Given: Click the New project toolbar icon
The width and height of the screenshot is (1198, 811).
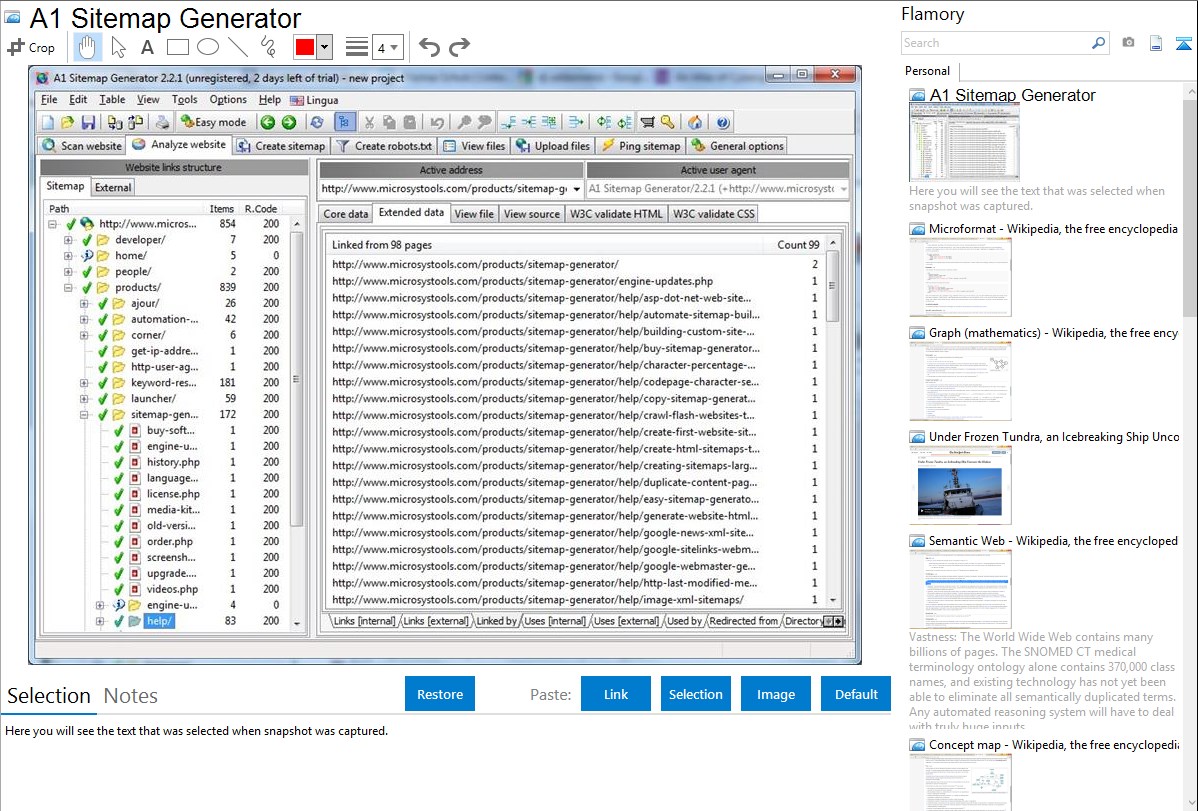Looking at the screenshot, I should (x=47, y=122).
